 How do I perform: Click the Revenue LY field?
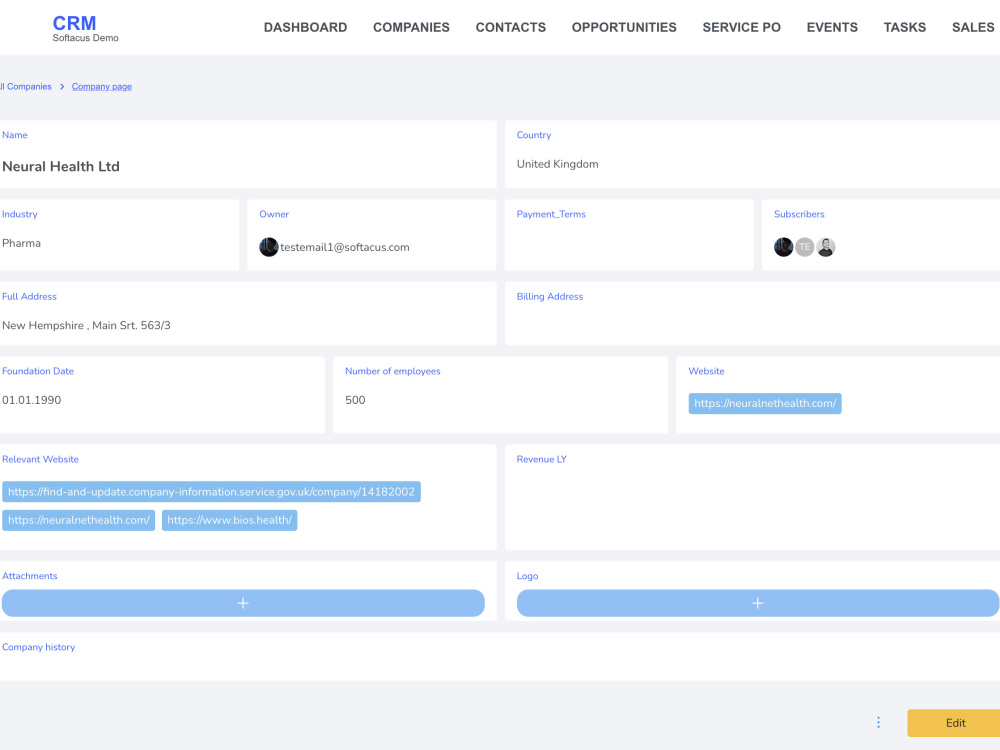pyautogui.click(x=752, y=497)
